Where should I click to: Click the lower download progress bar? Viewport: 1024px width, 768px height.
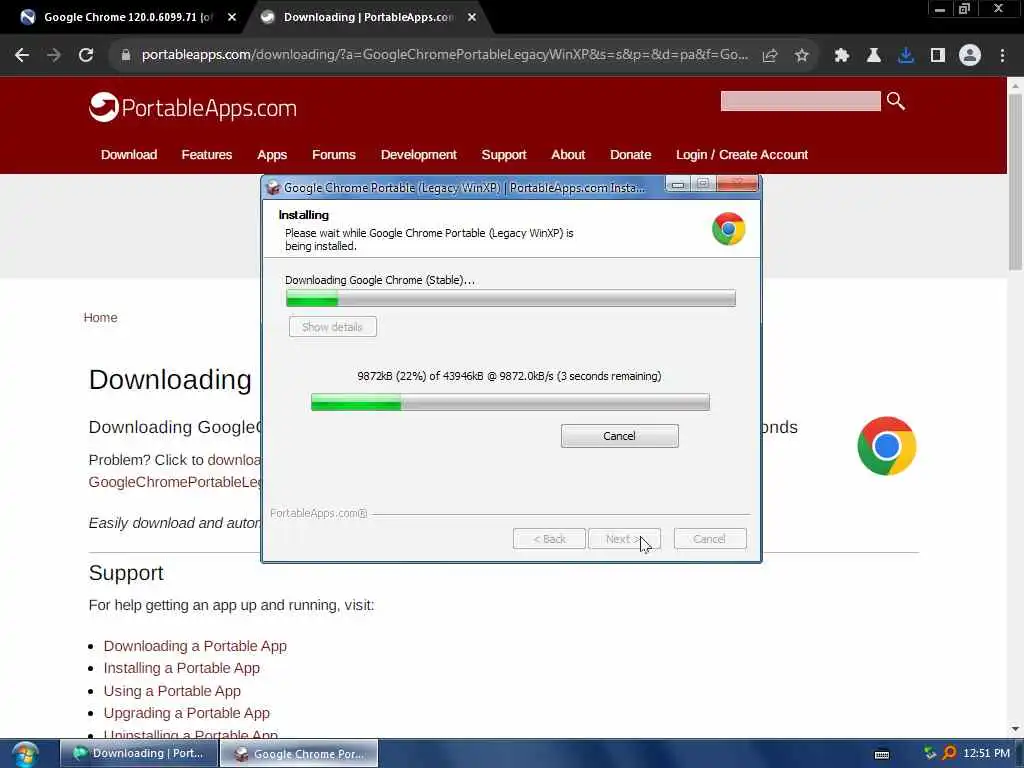pos(510,402)
